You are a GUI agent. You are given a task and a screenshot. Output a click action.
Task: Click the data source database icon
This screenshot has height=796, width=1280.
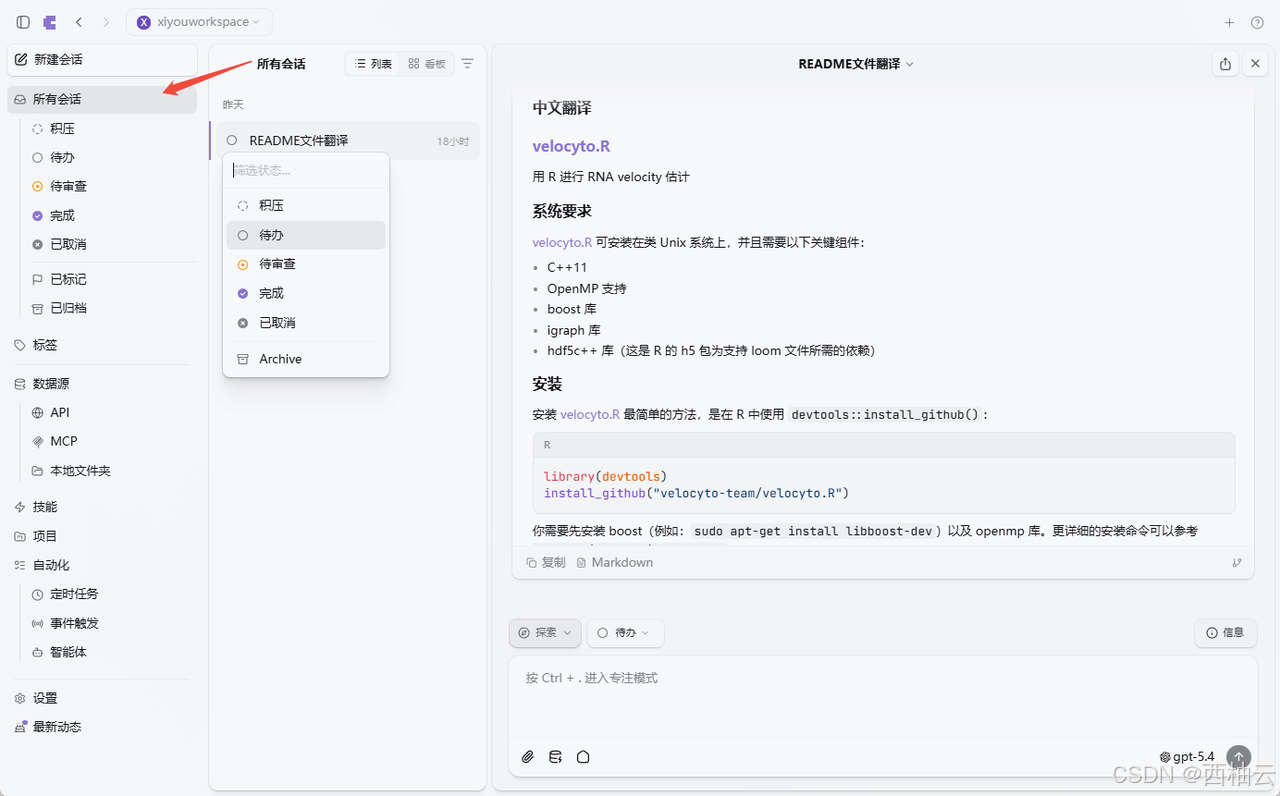point(555,757)
